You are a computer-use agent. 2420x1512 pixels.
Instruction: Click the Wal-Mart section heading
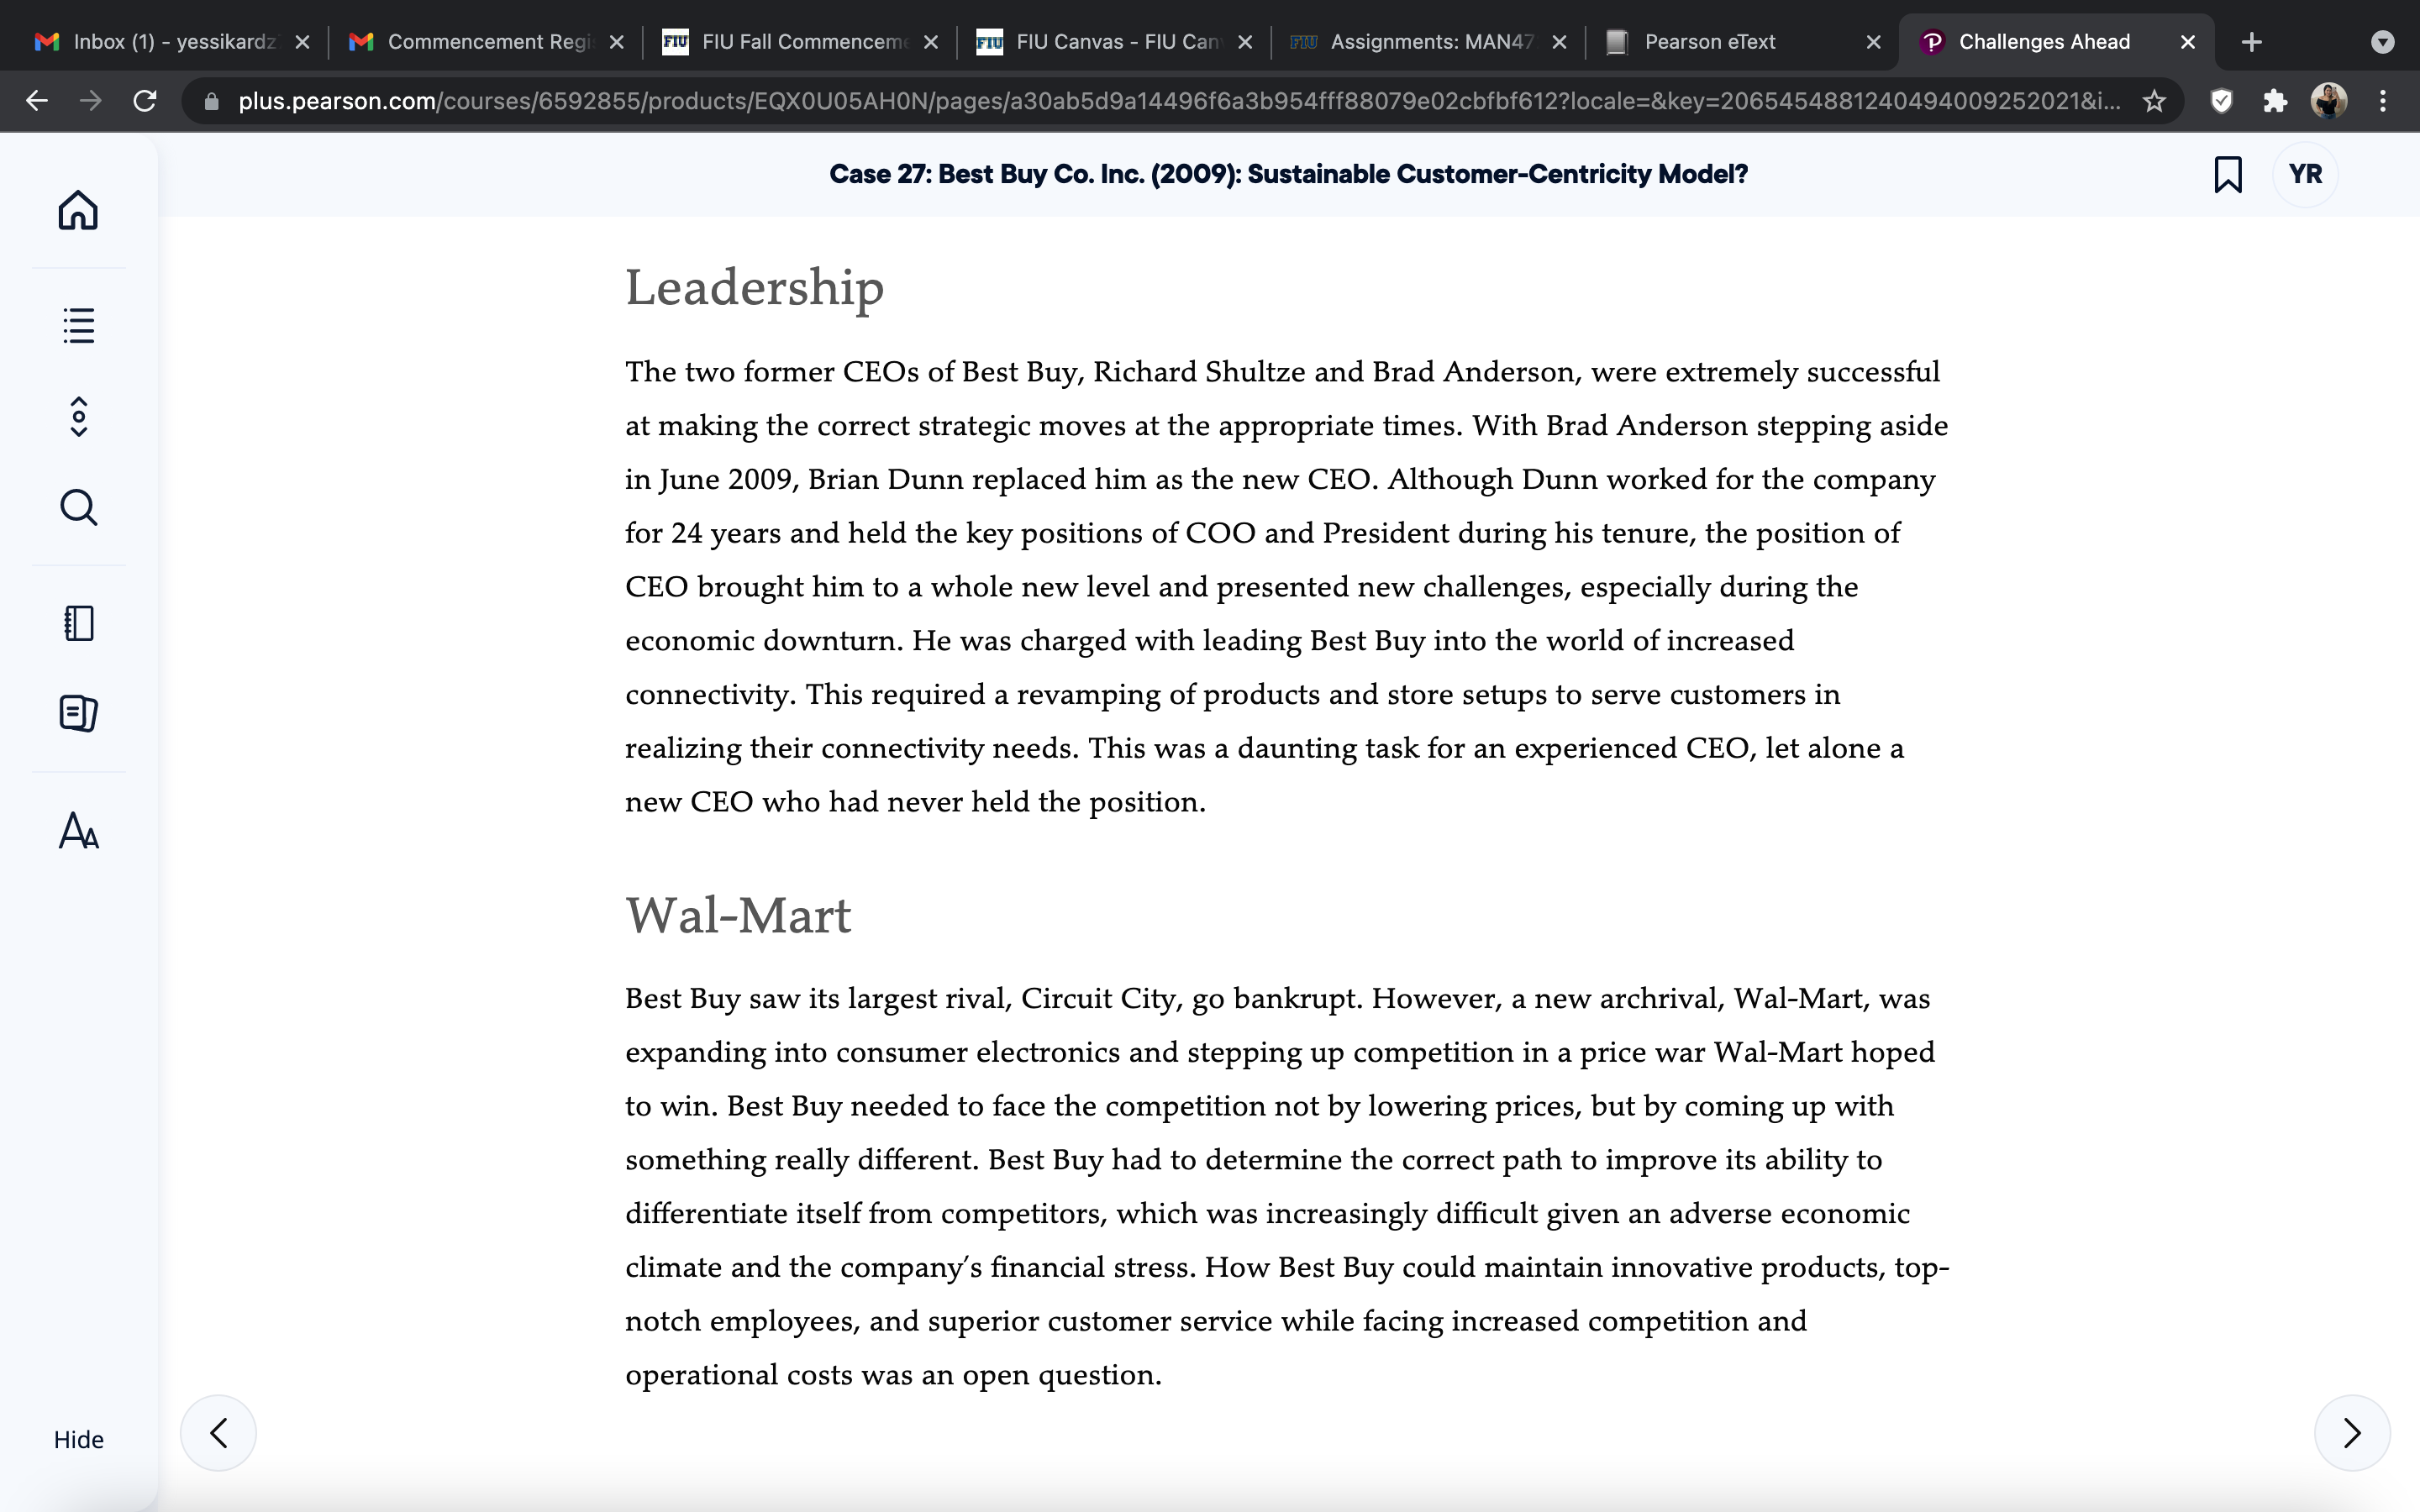point(738,915)
